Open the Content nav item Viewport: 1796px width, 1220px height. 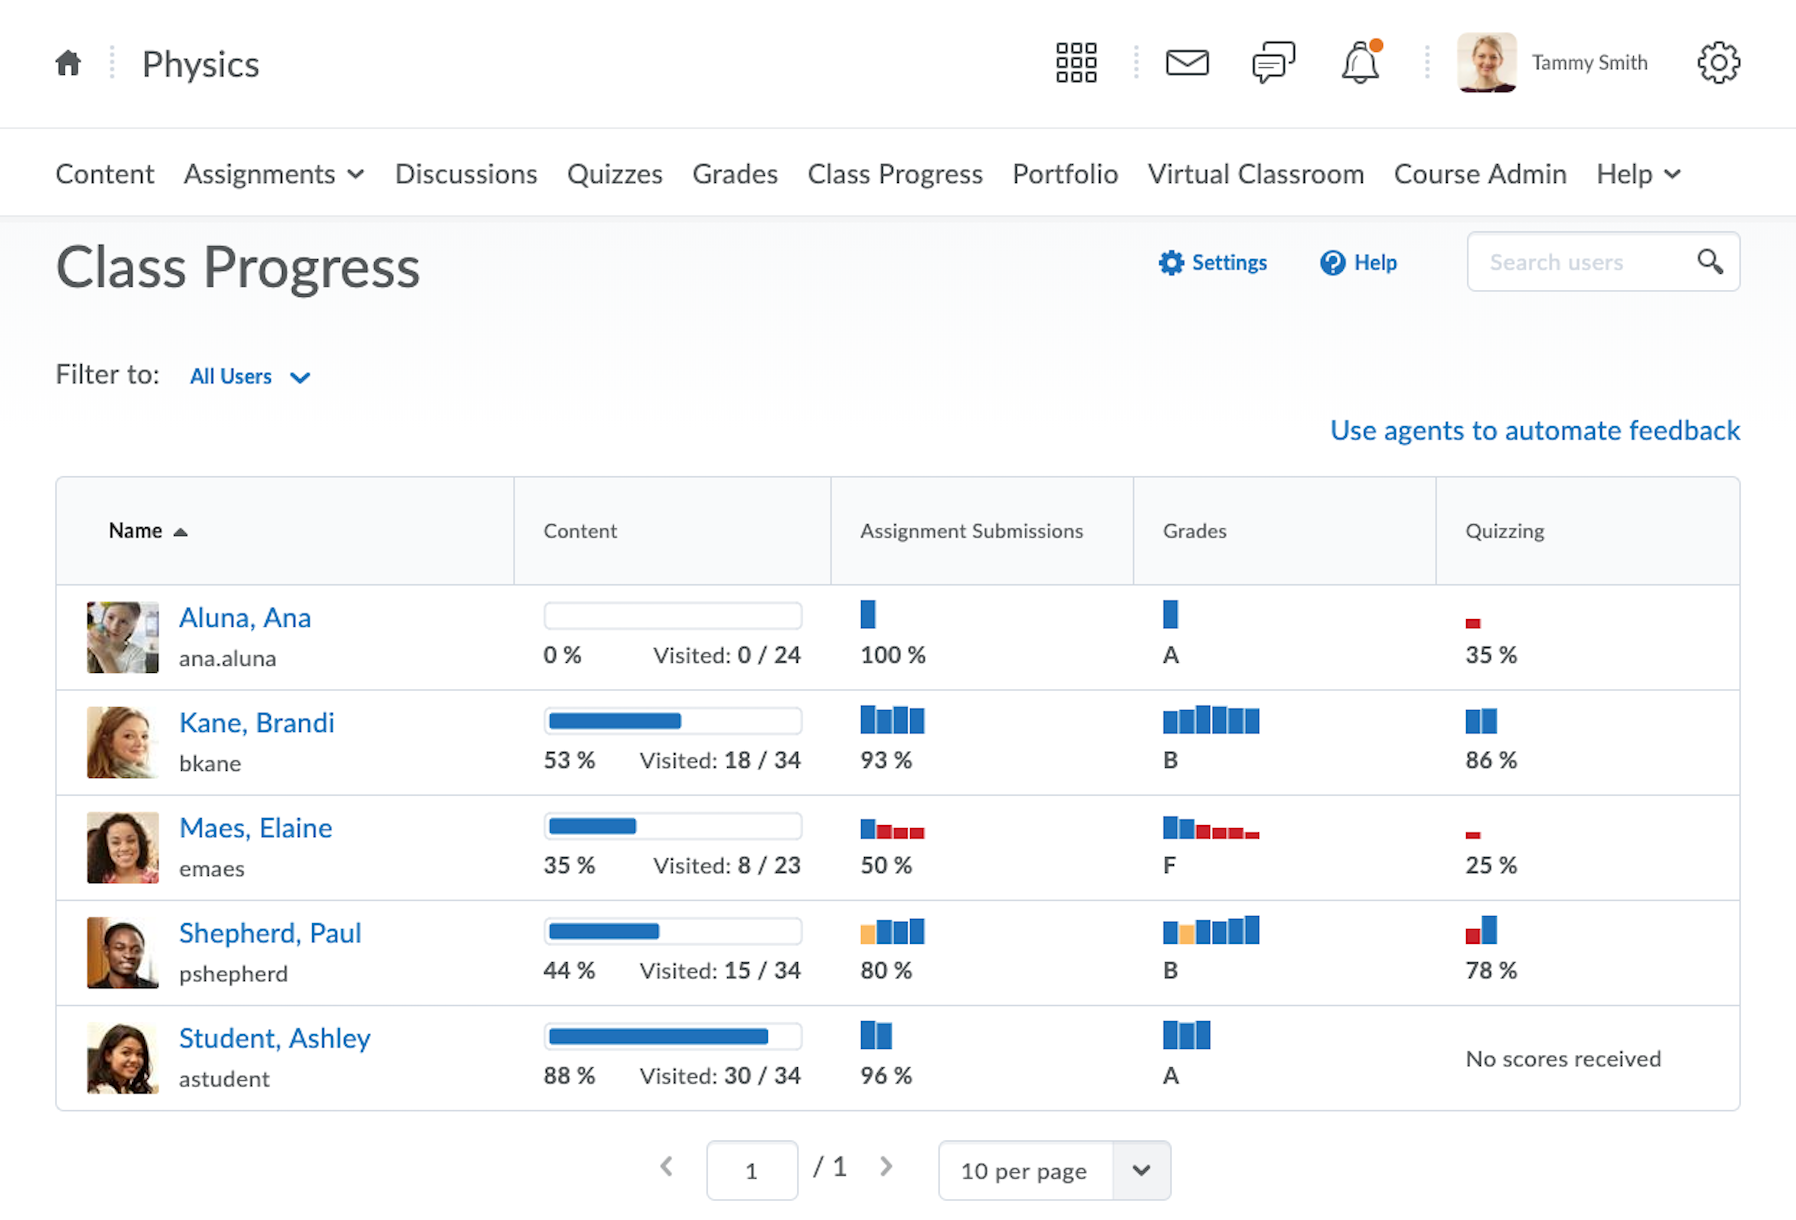pyautogui.click(x=105, y=174)
